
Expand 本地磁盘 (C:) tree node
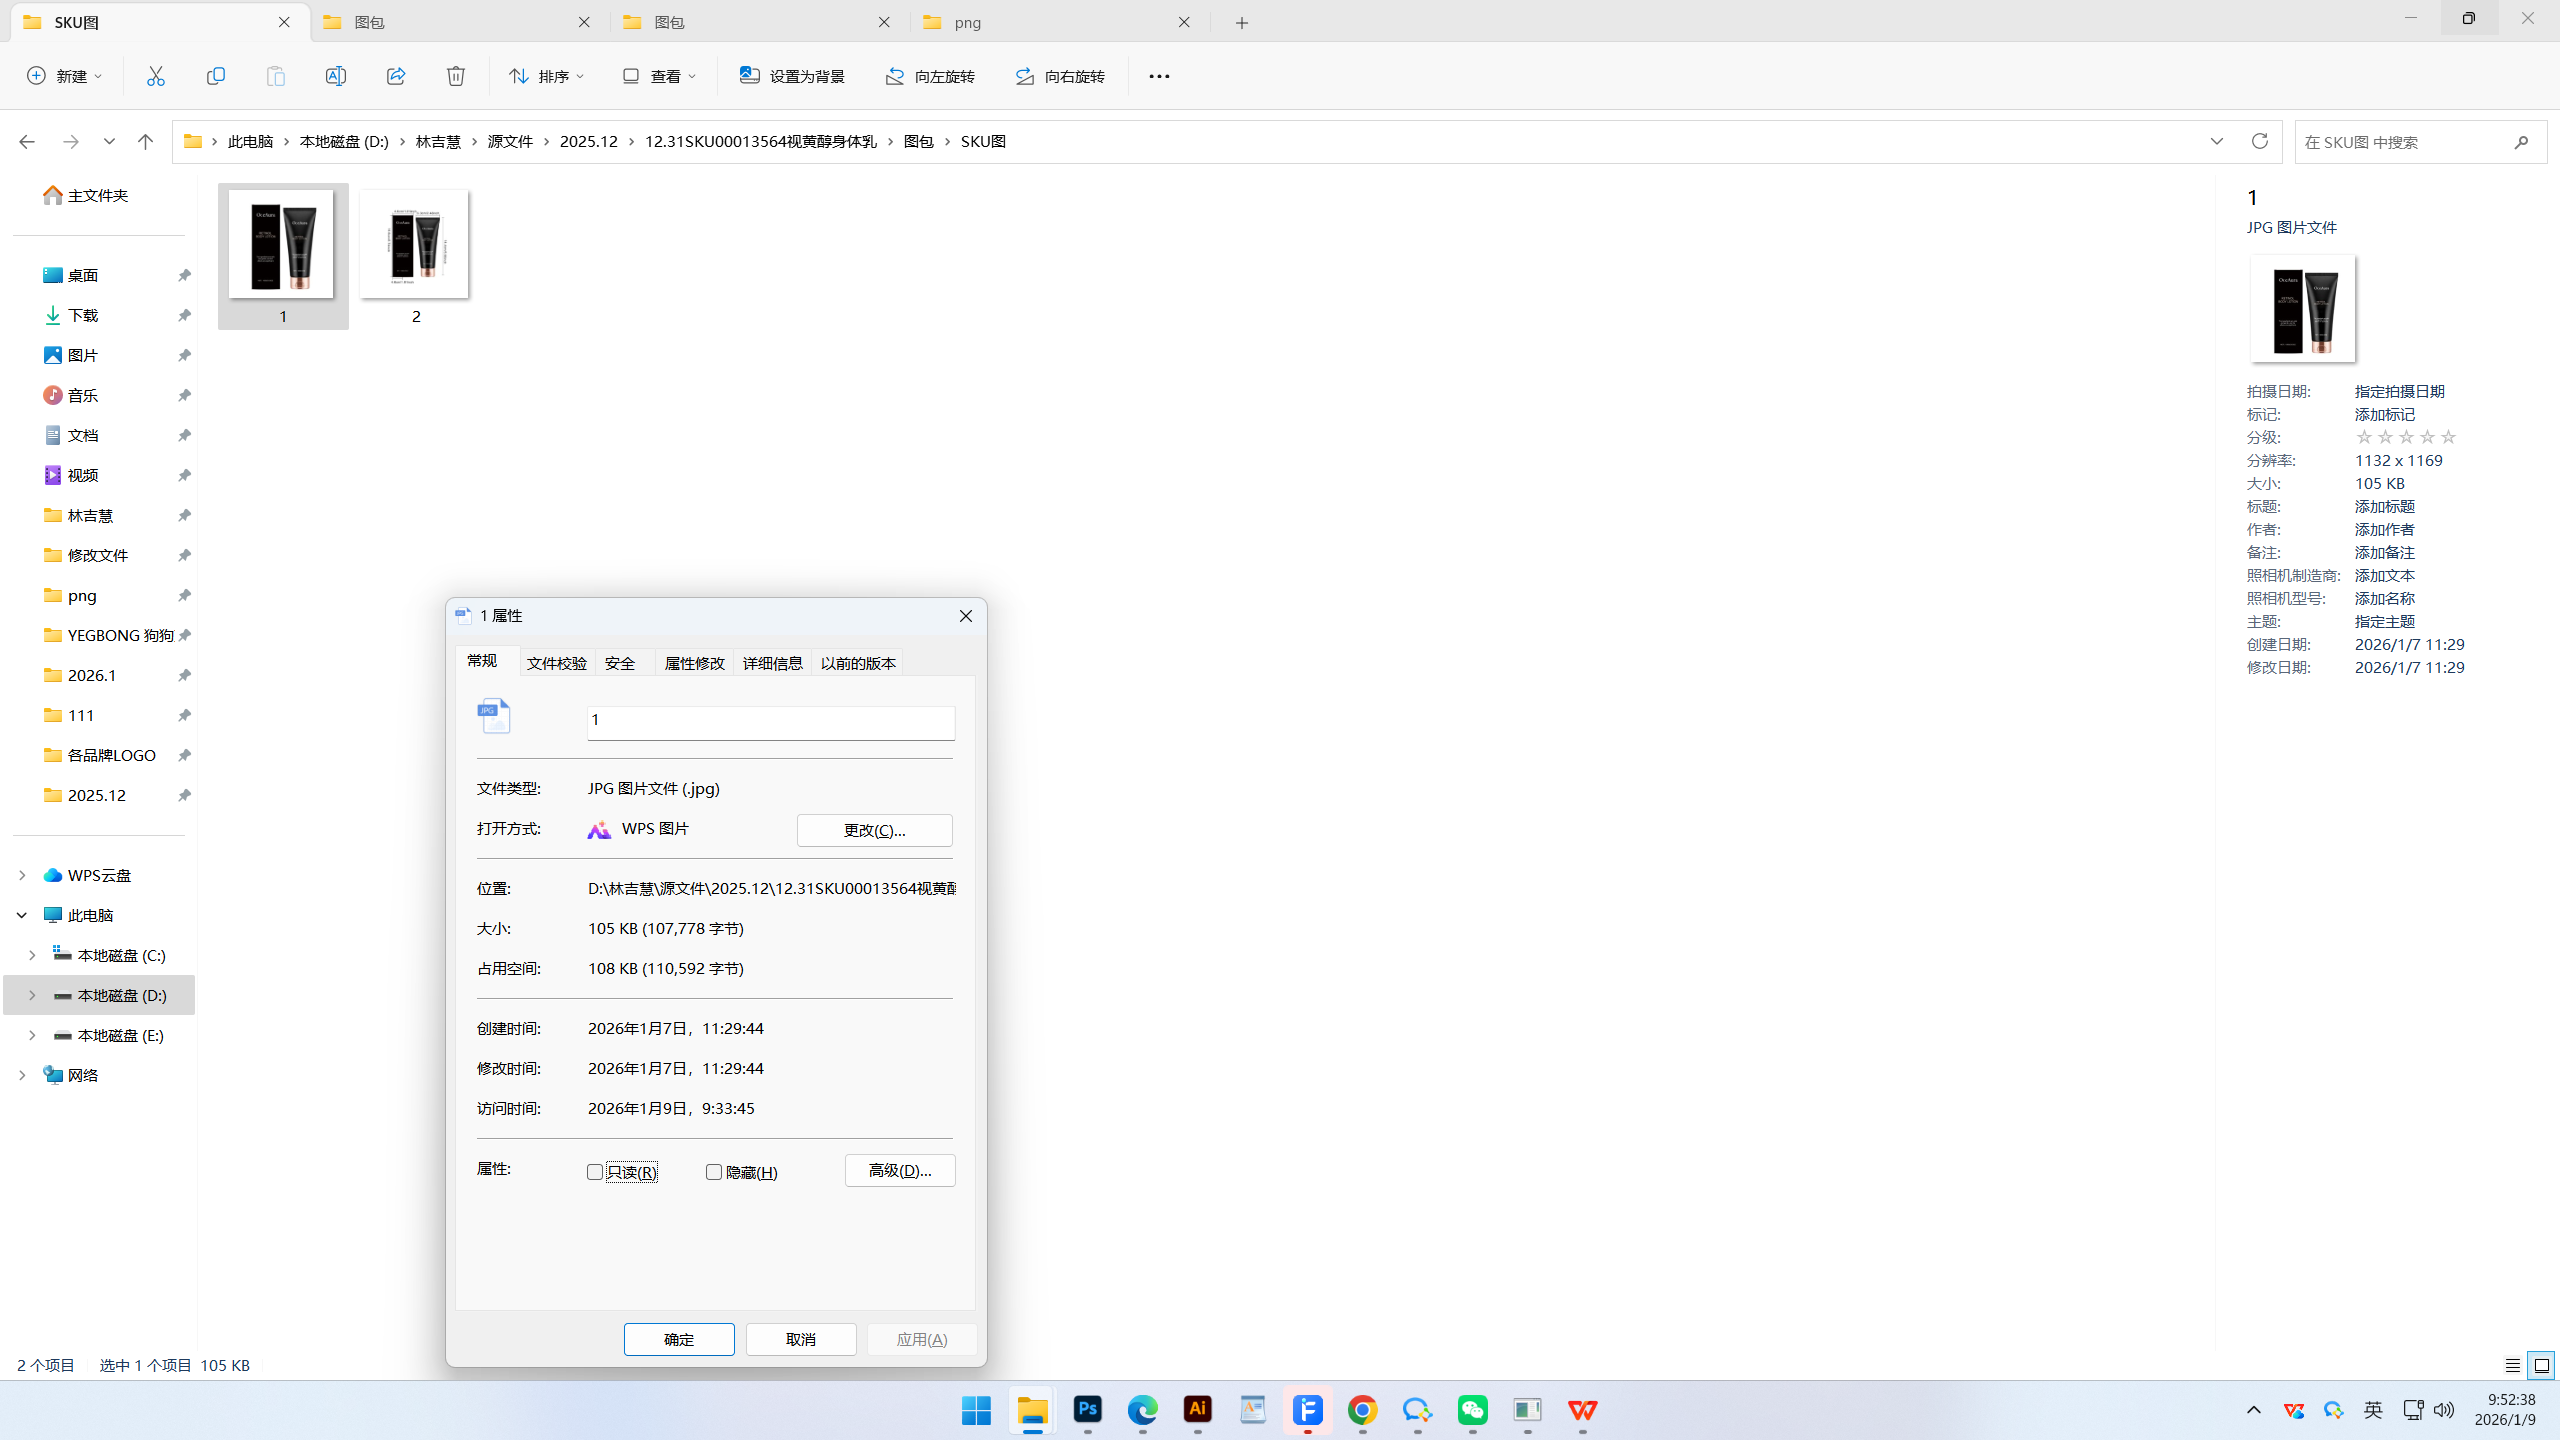(32, 955)
